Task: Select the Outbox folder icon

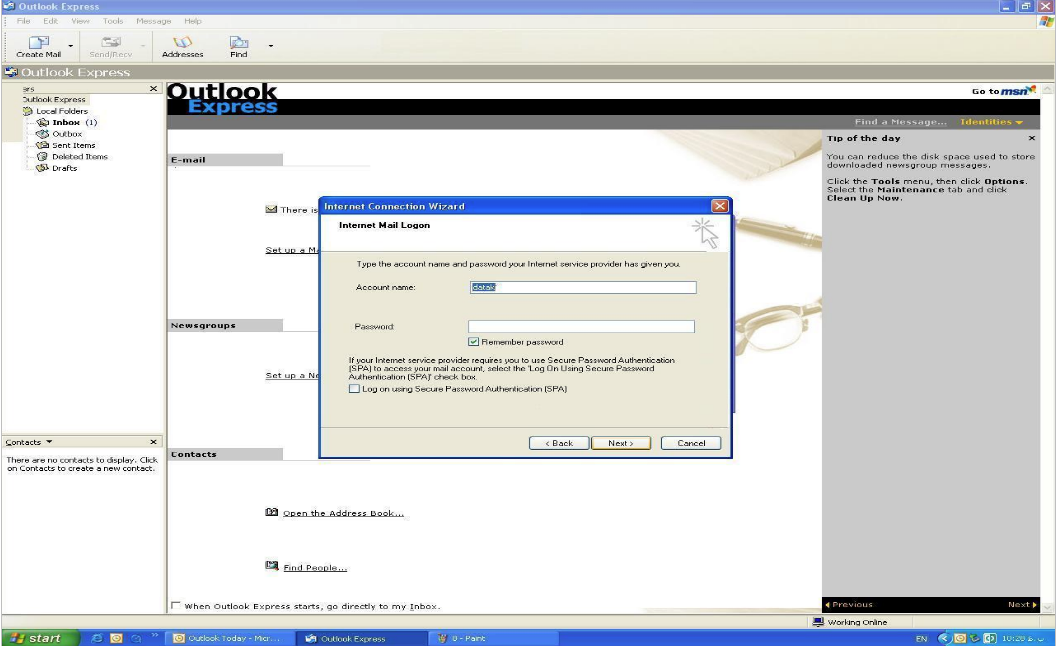Action: [x=43, y=134]
